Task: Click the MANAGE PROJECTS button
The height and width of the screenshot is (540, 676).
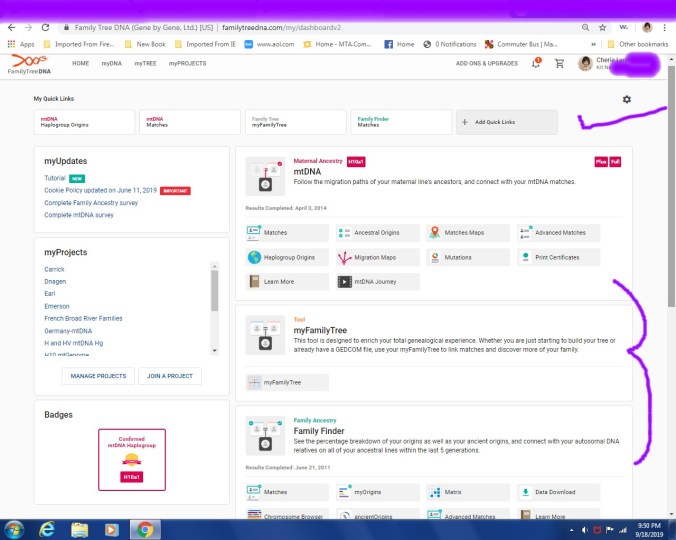Action: [x=98, y=376]
